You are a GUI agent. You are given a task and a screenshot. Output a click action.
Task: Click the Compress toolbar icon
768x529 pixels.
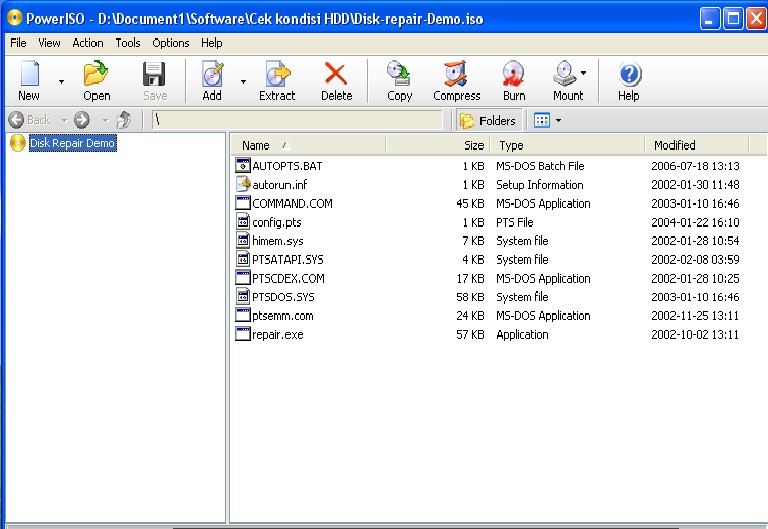pyautogui.click(x=456, y=74)
